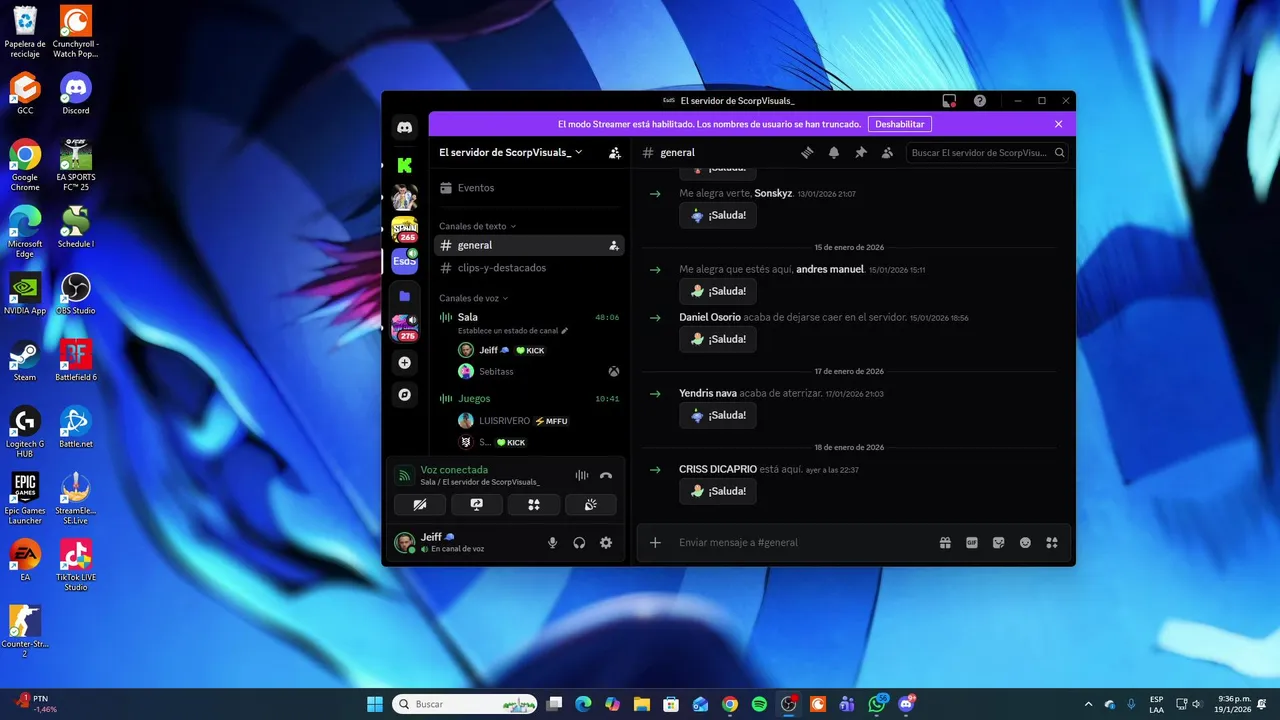Click ¡Saluda! under Yendris nava message
Image resolution: width=1280 pixels, height=720 pixels.
click(718, 415)
